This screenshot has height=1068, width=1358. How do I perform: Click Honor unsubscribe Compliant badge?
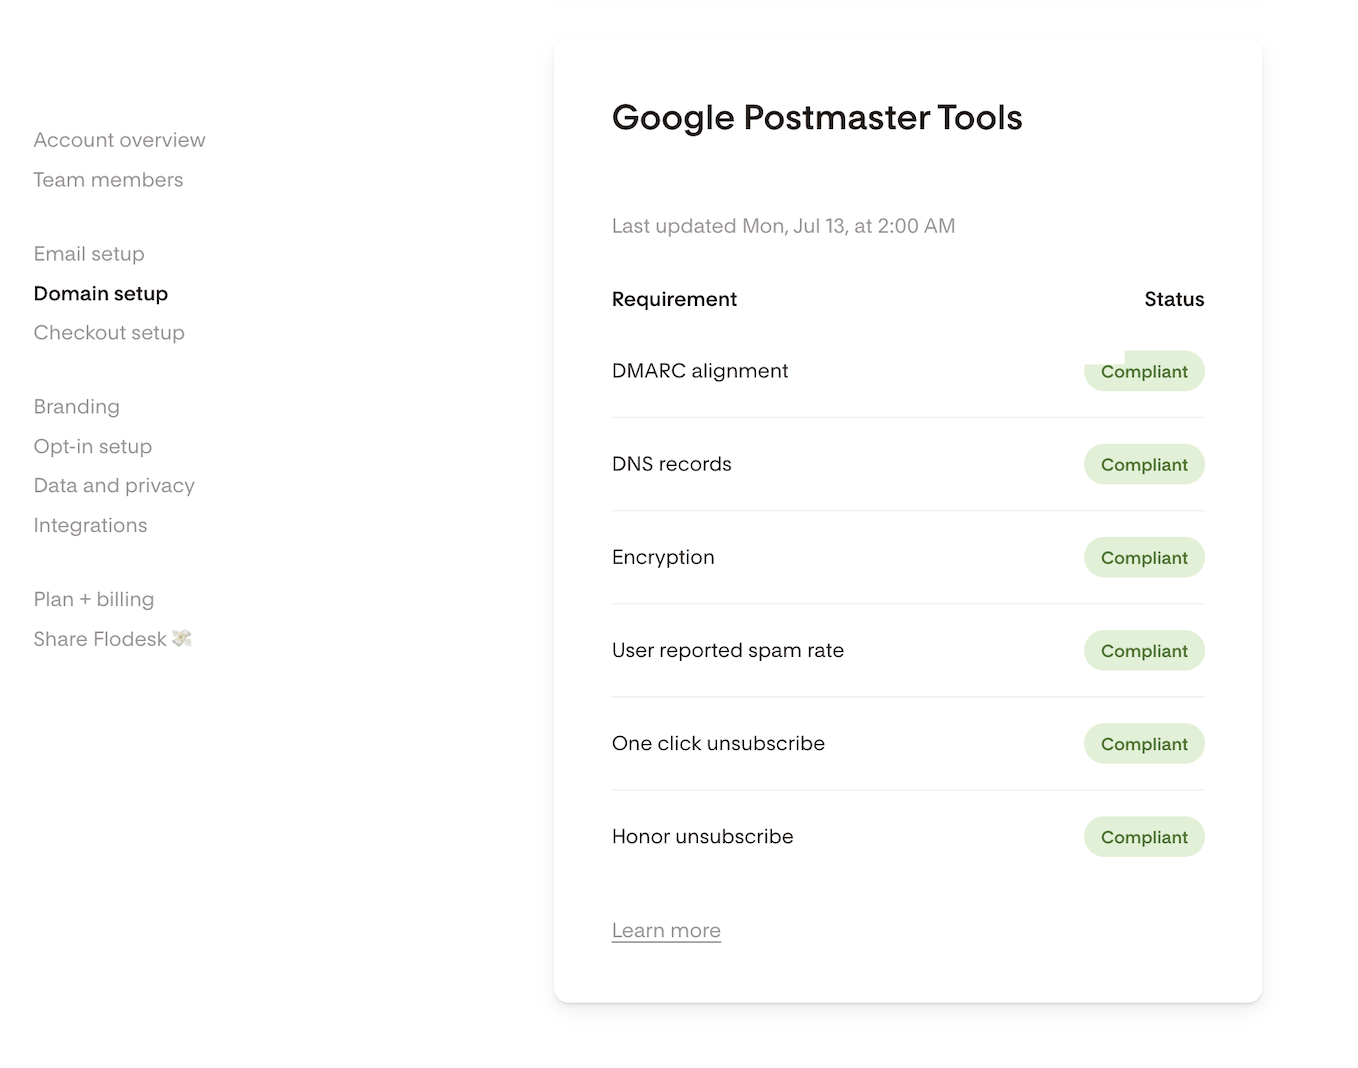[x=1144, y=837]
